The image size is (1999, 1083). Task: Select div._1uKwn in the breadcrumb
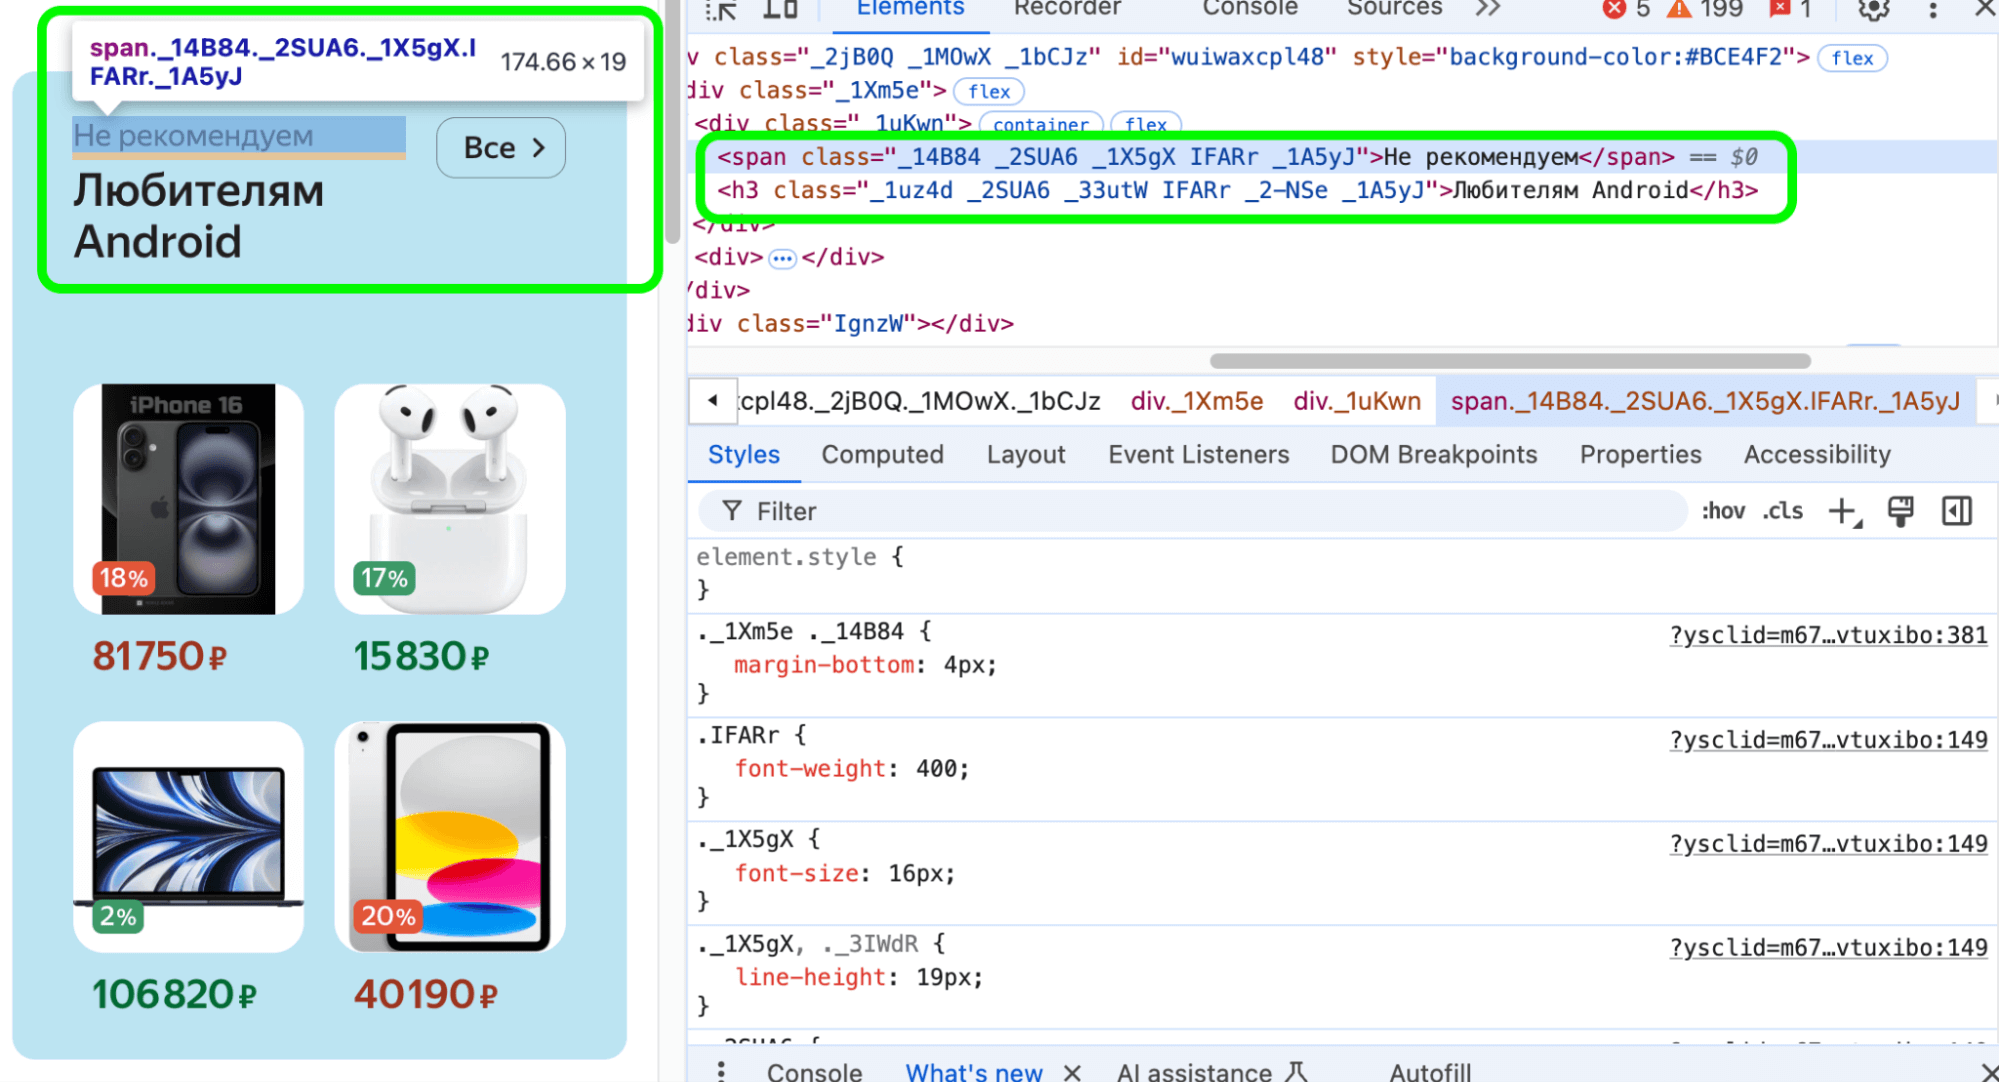[x=1357, y=402]
